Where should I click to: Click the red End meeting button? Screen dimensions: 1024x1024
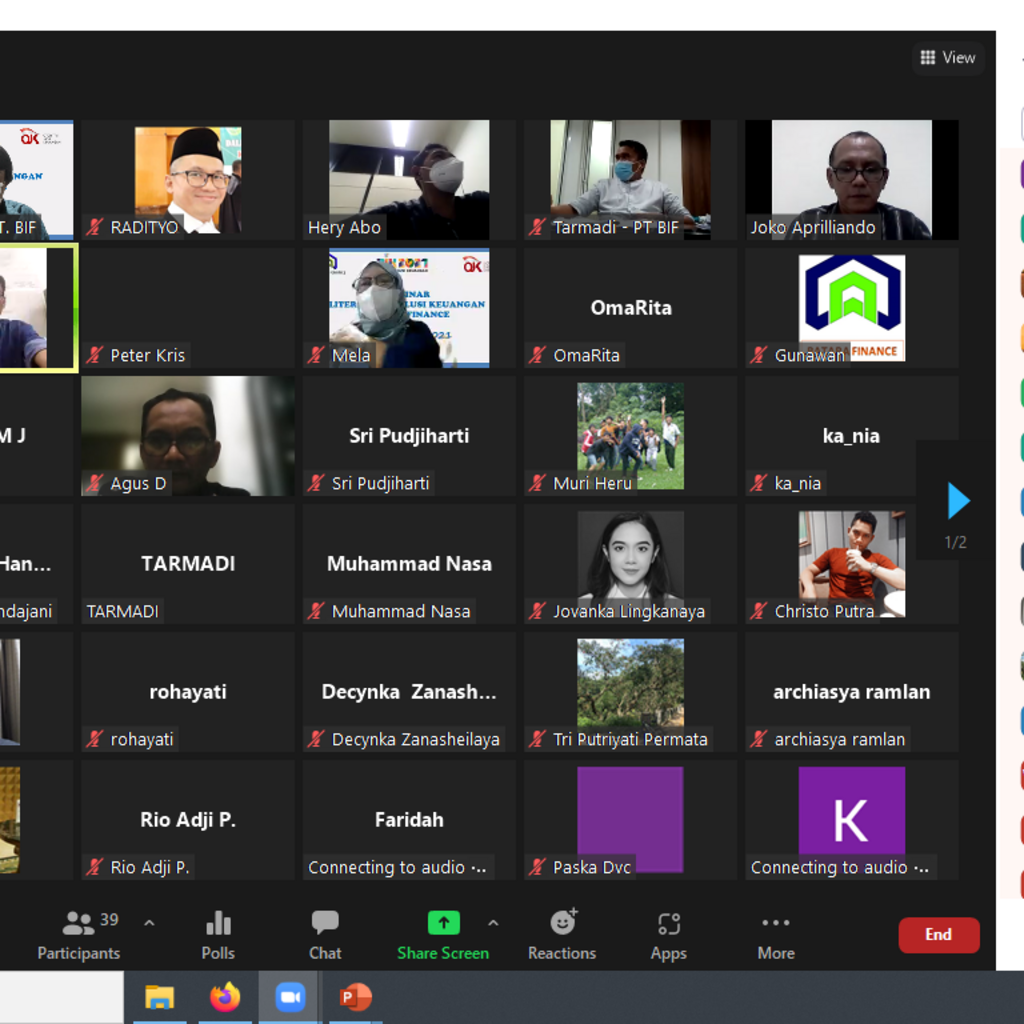coord(938,935)
